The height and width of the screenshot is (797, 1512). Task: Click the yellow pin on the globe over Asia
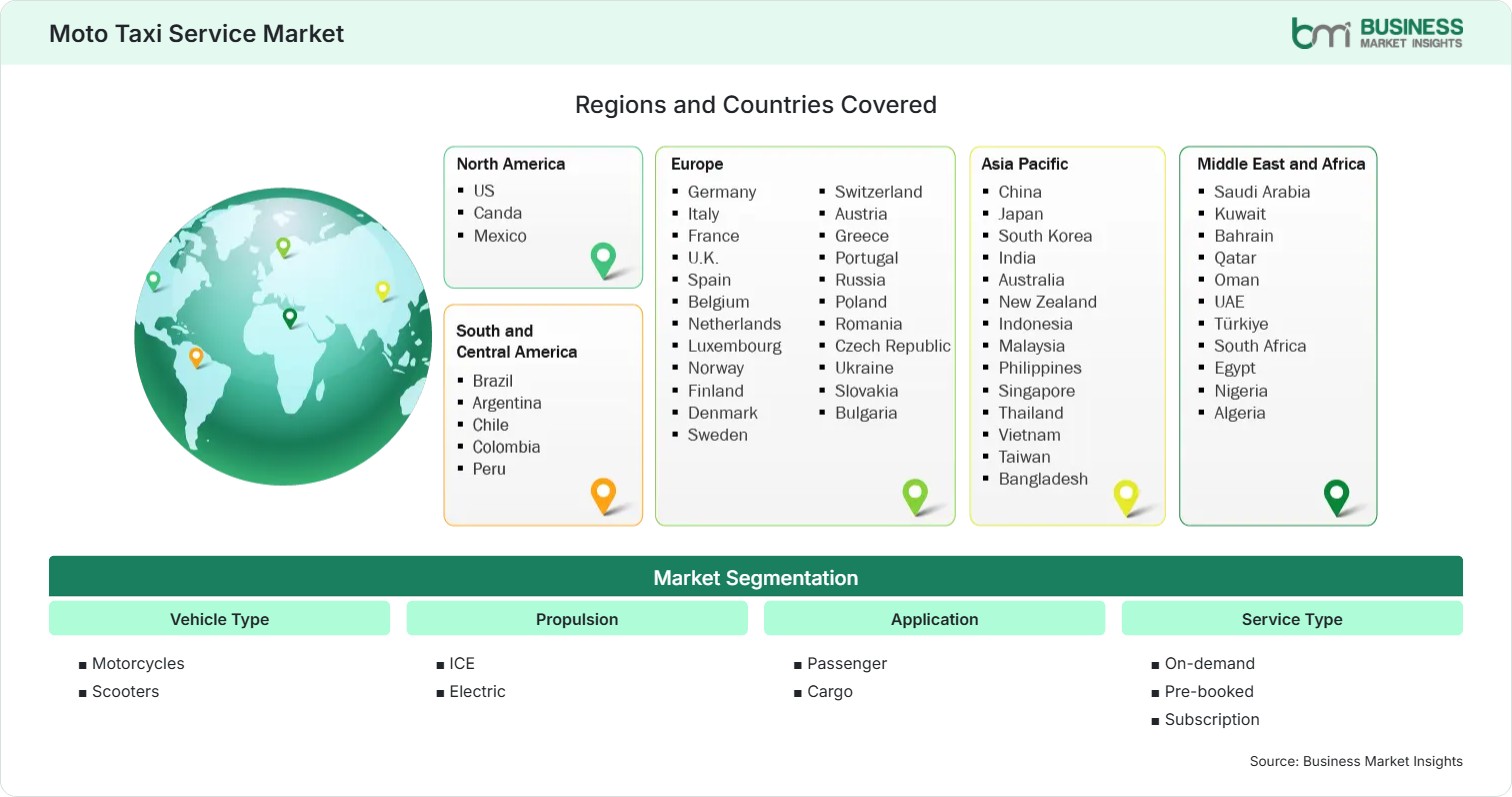382,290
